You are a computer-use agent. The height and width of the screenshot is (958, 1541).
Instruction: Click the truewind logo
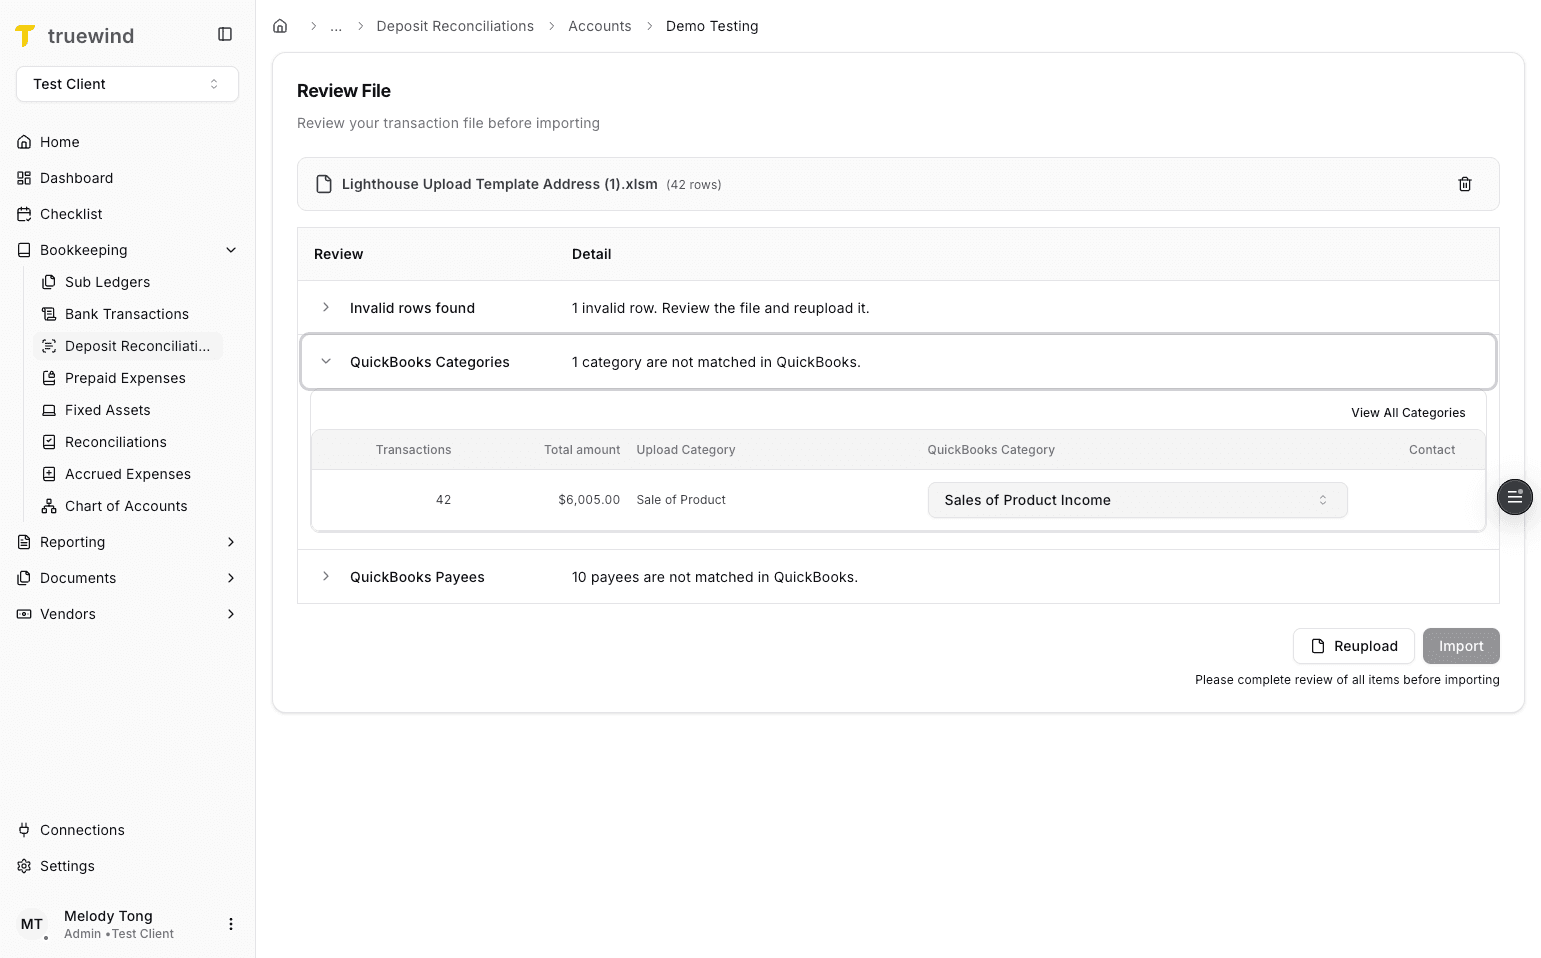(x=75, y=35)
